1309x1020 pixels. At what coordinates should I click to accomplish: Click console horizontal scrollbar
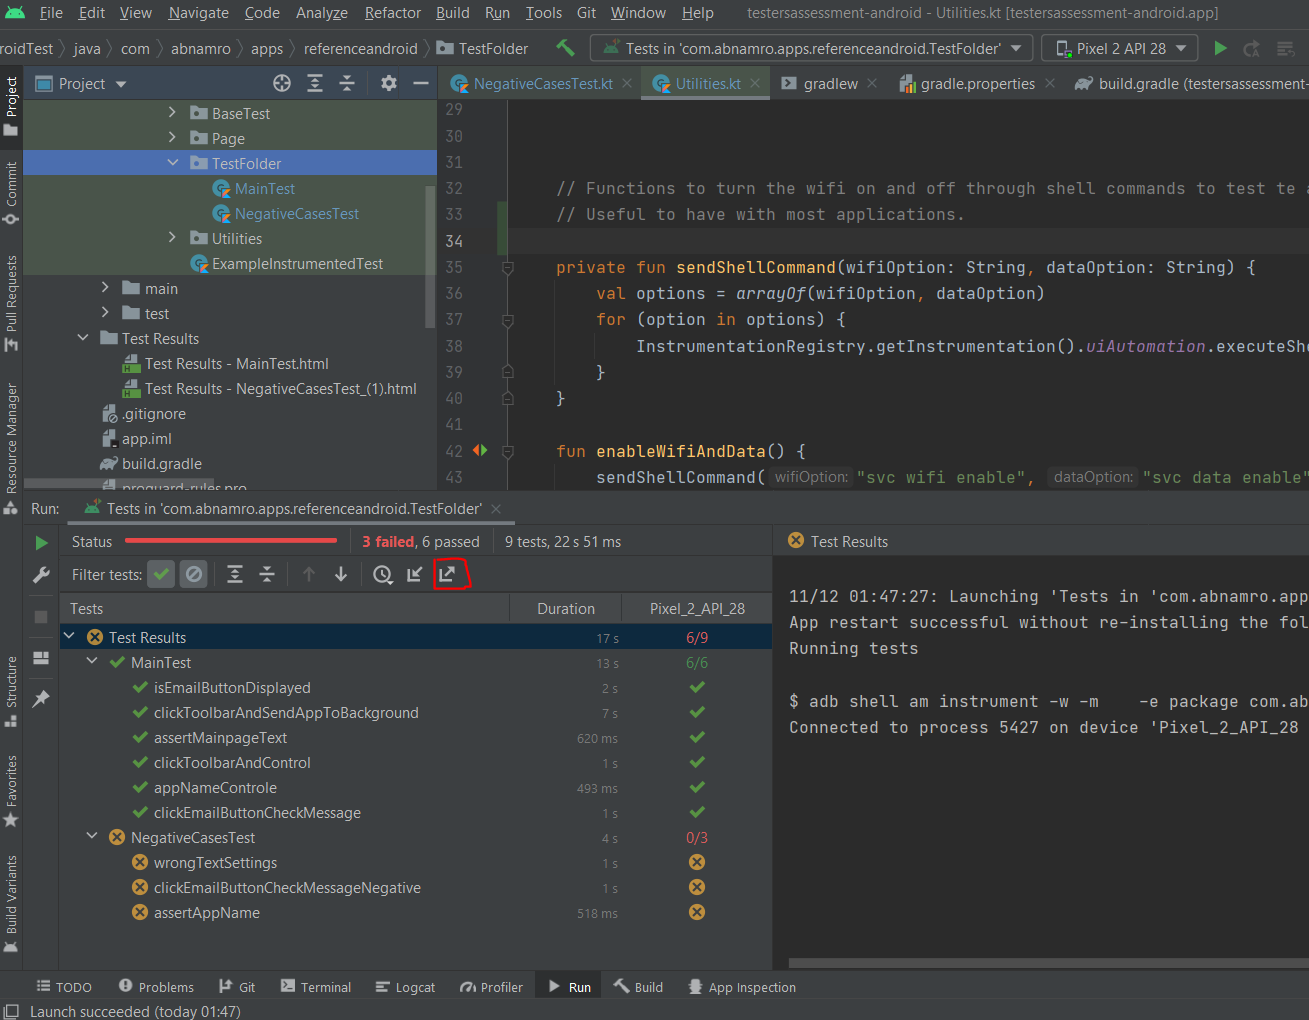pos(1048,963)
